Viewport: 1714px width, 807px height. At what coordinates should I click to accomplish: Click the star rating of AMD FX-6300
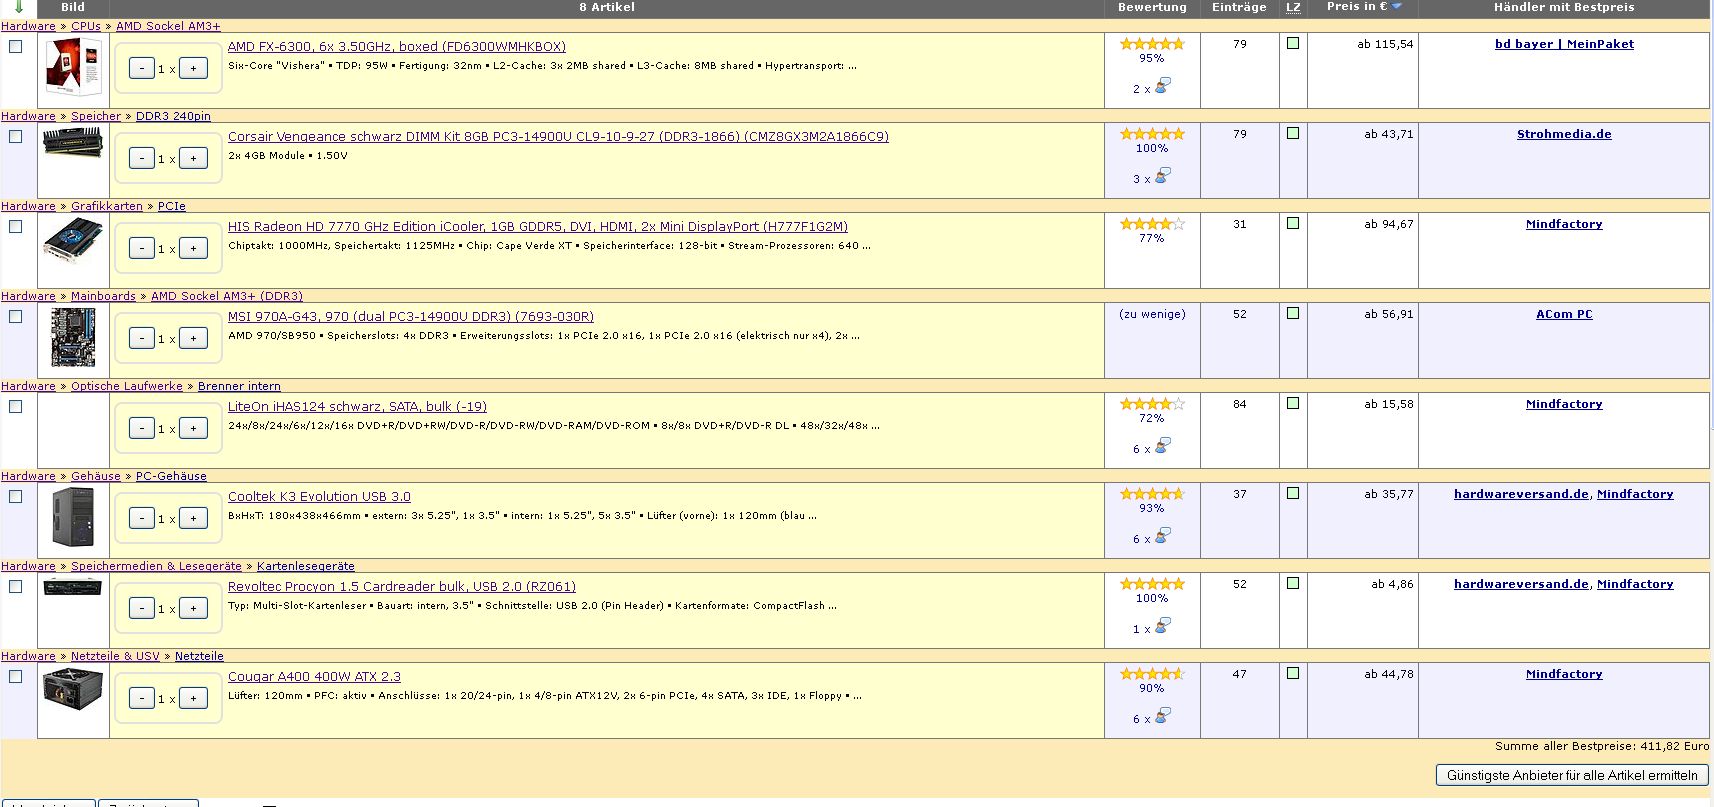pyautogui.click(x=1152, y=44)
